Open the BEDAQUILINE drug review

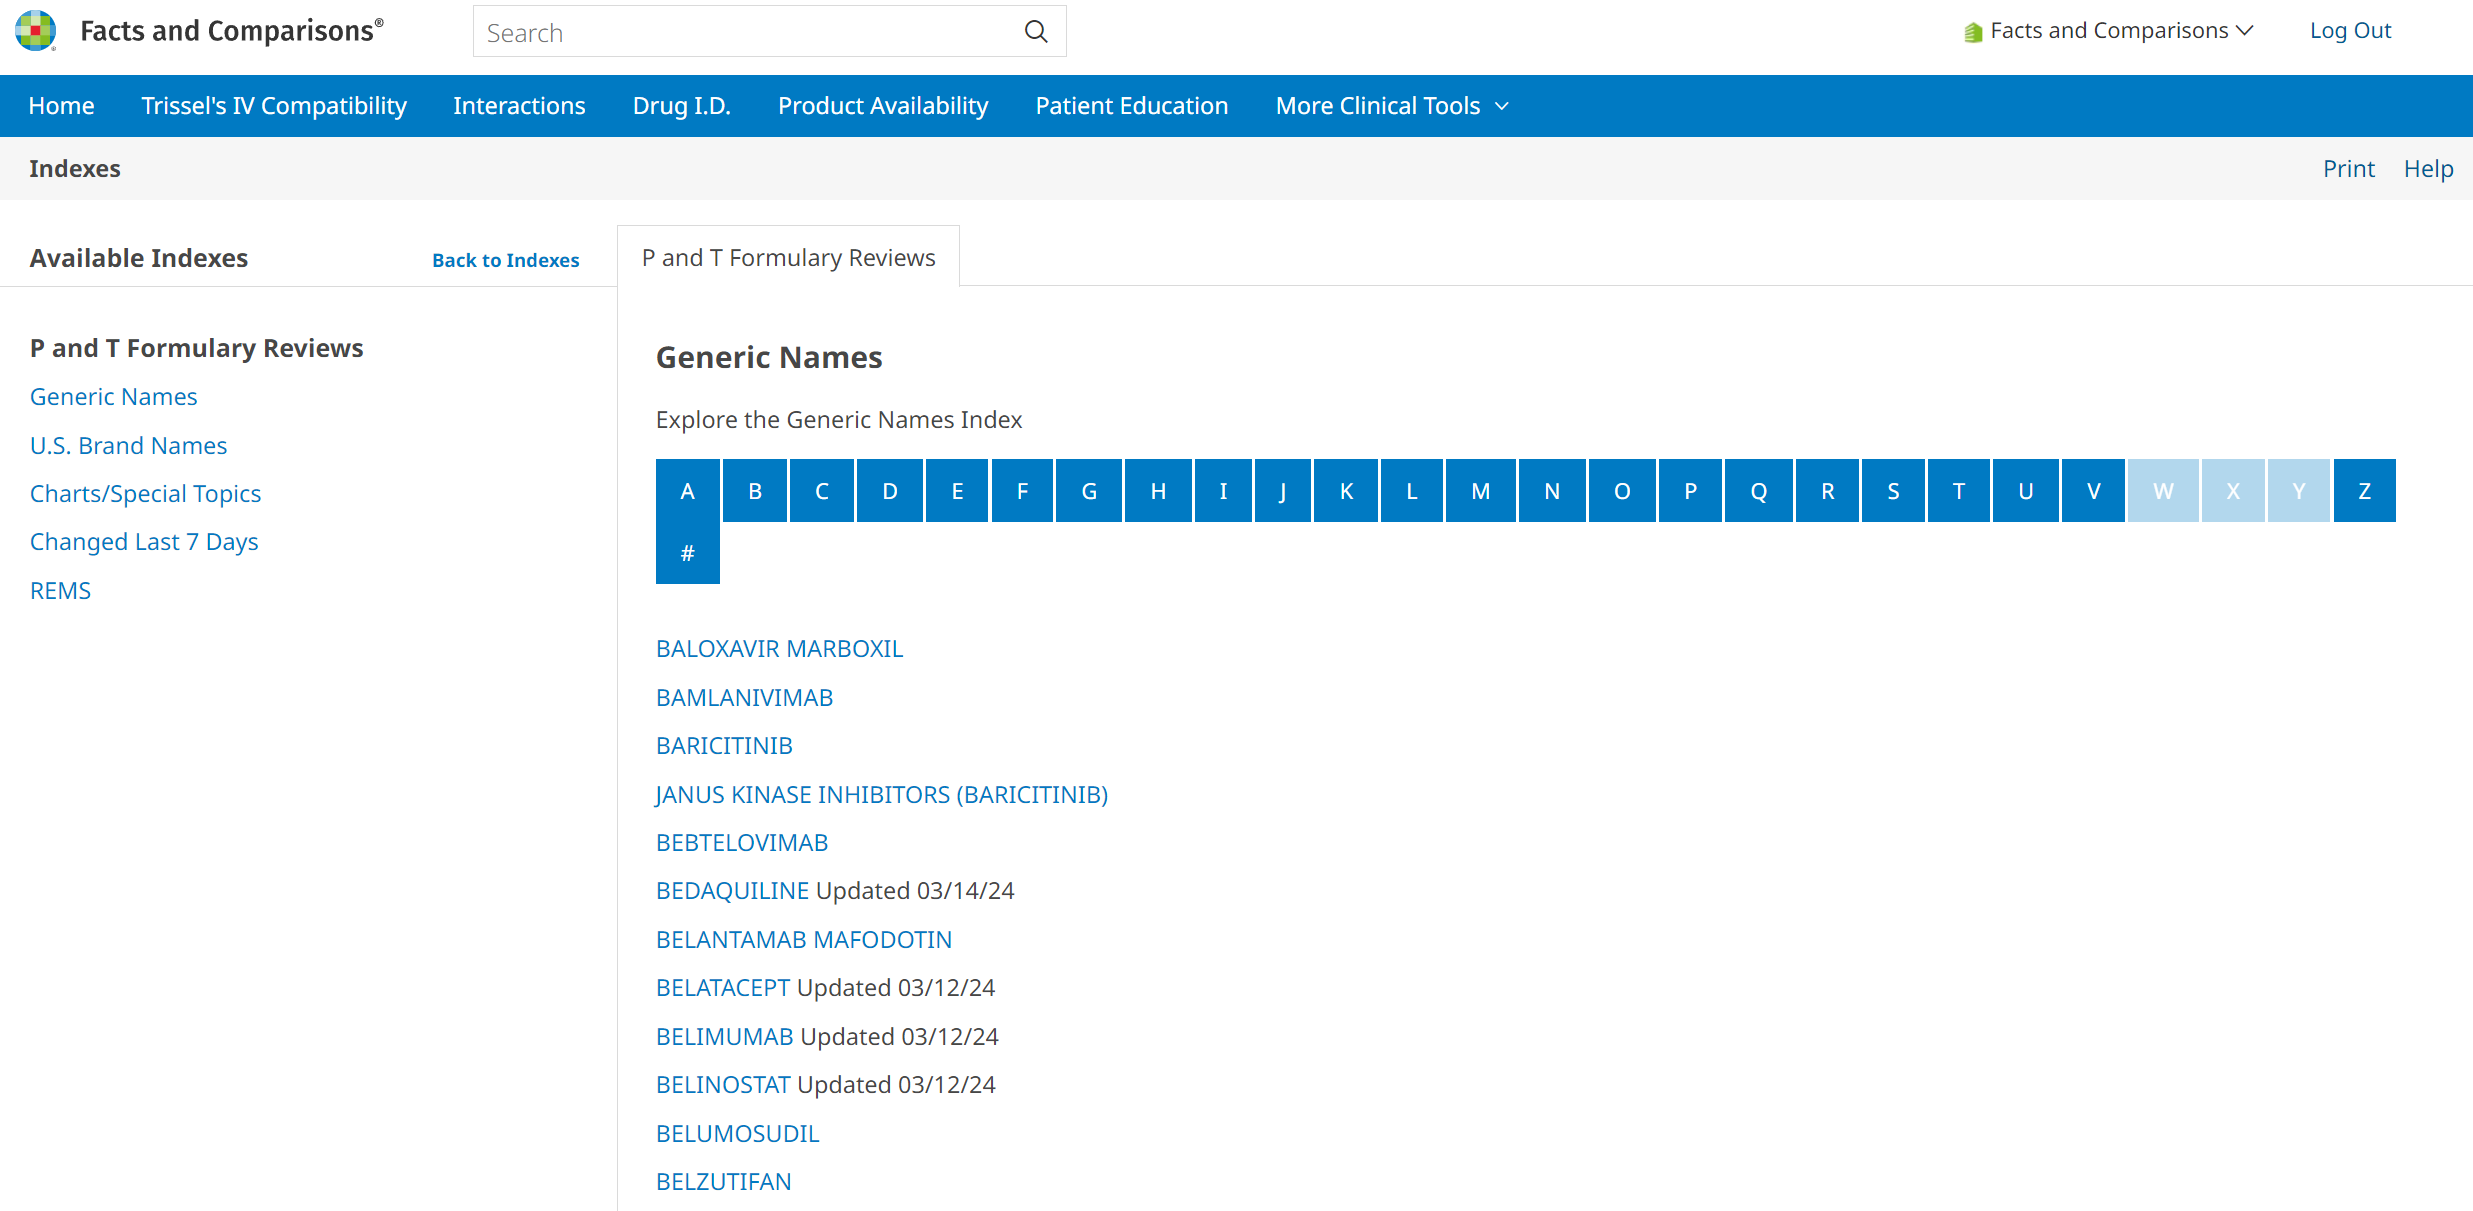(x=732, y=891)
